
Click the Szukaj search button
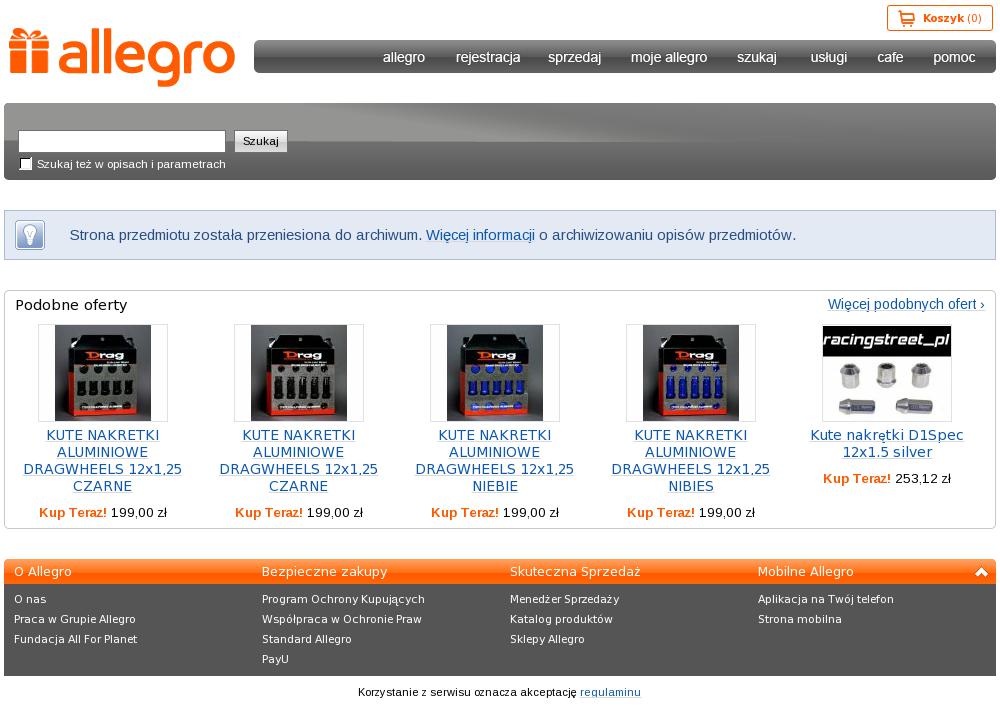[x=261, y=141]
